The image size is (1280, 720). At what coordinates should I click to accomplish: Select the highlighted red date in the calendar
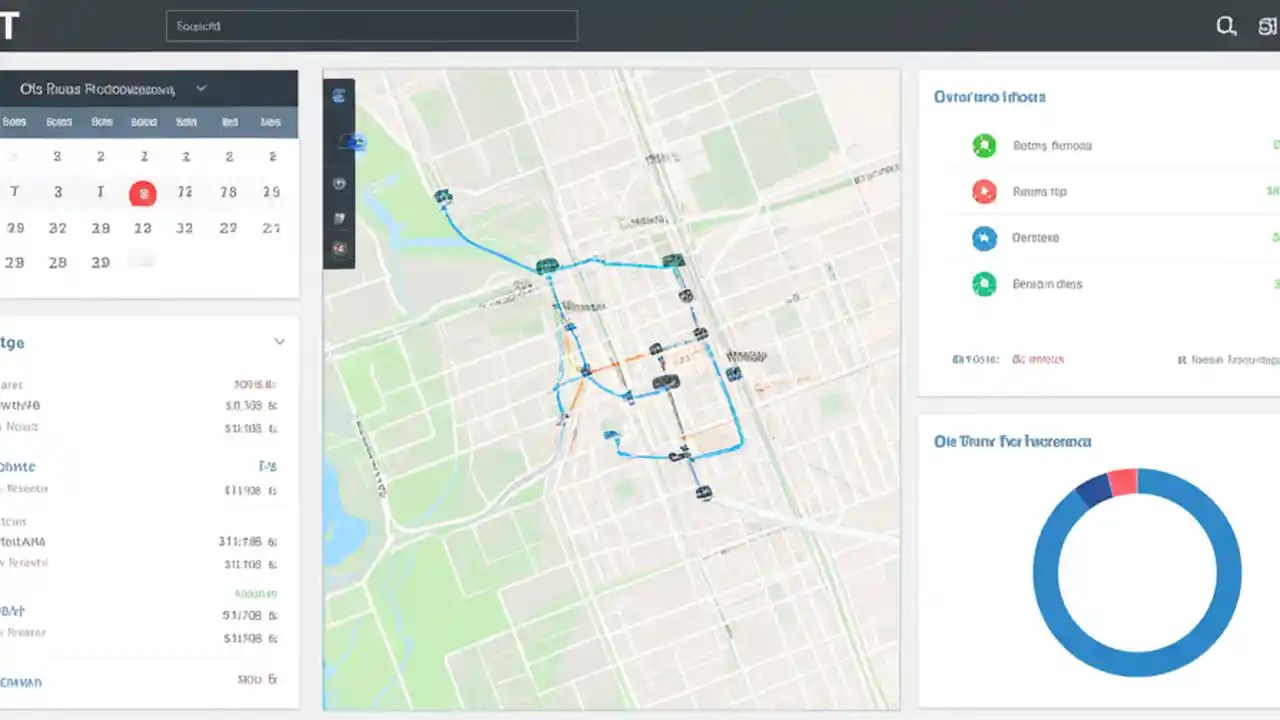[x=142, y=193]
